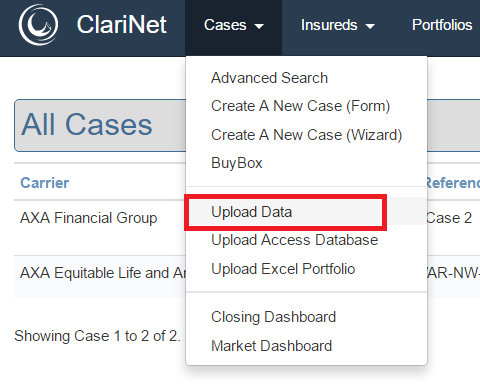
Task: Sort by the Reference column header
Action: [453, 183]
